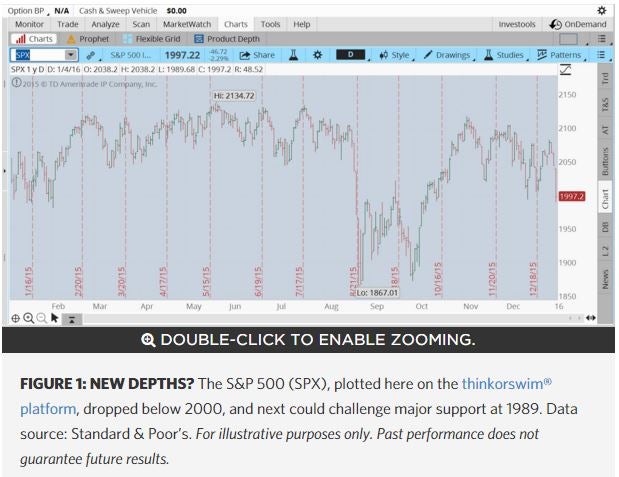Screen dimensions: 619x477
Task: Open the Drawings menu
Action: tap(448, 55)
